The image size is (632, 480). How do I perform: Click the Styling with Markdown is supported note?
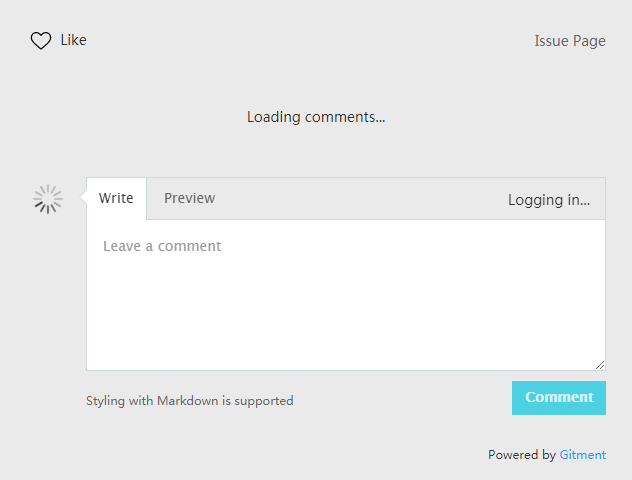click(190, 401)
